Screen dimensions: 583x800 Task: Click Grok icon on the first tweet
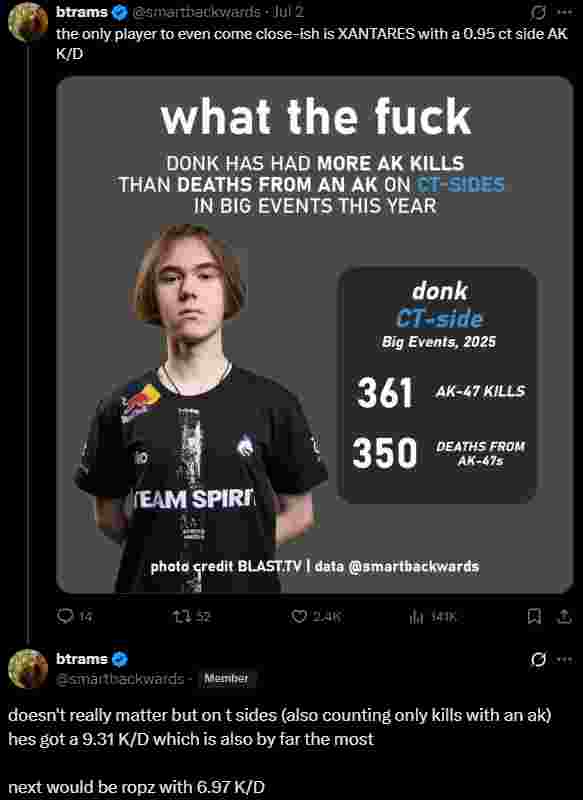(x=538, y=12)
